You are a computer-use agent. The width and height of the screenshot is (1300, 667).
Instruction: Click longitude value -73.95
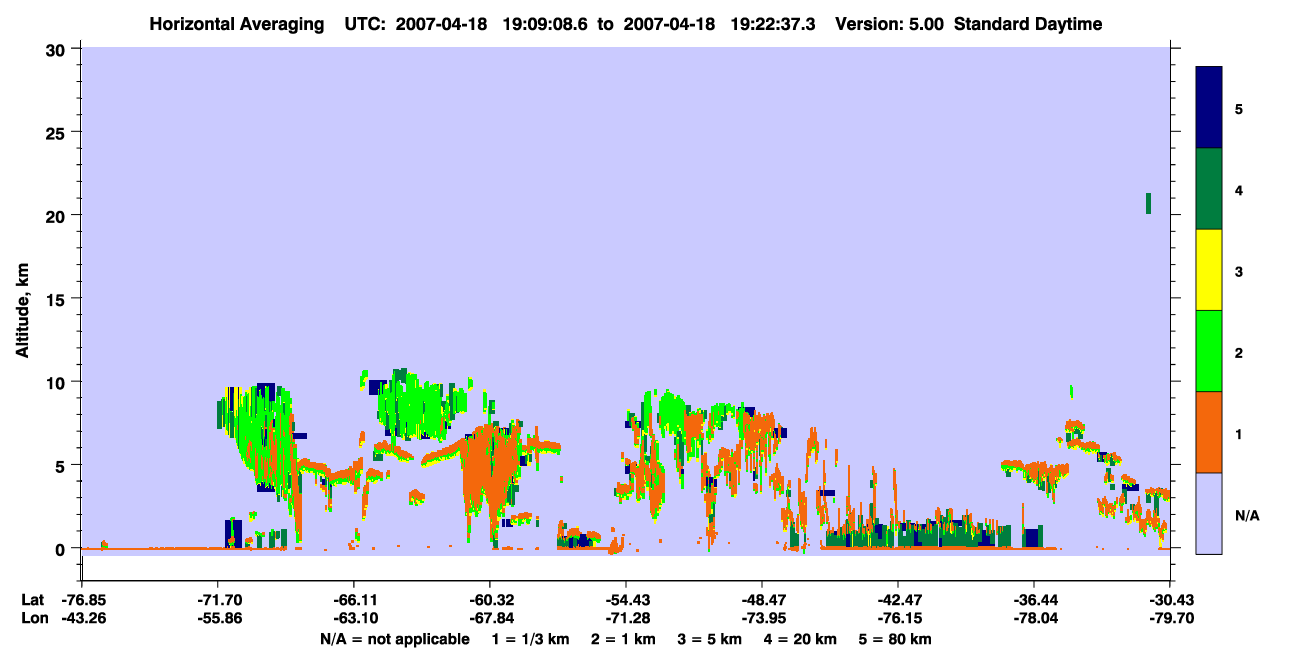point(762,618)
